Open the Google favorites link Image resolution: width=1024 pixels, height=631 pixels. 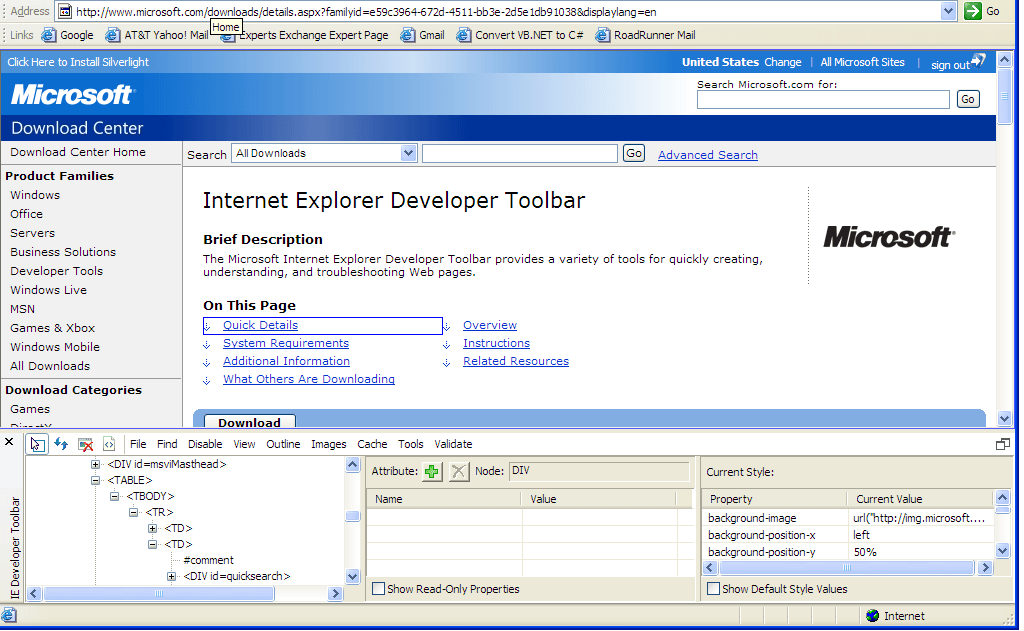click(x=68, y=35)
